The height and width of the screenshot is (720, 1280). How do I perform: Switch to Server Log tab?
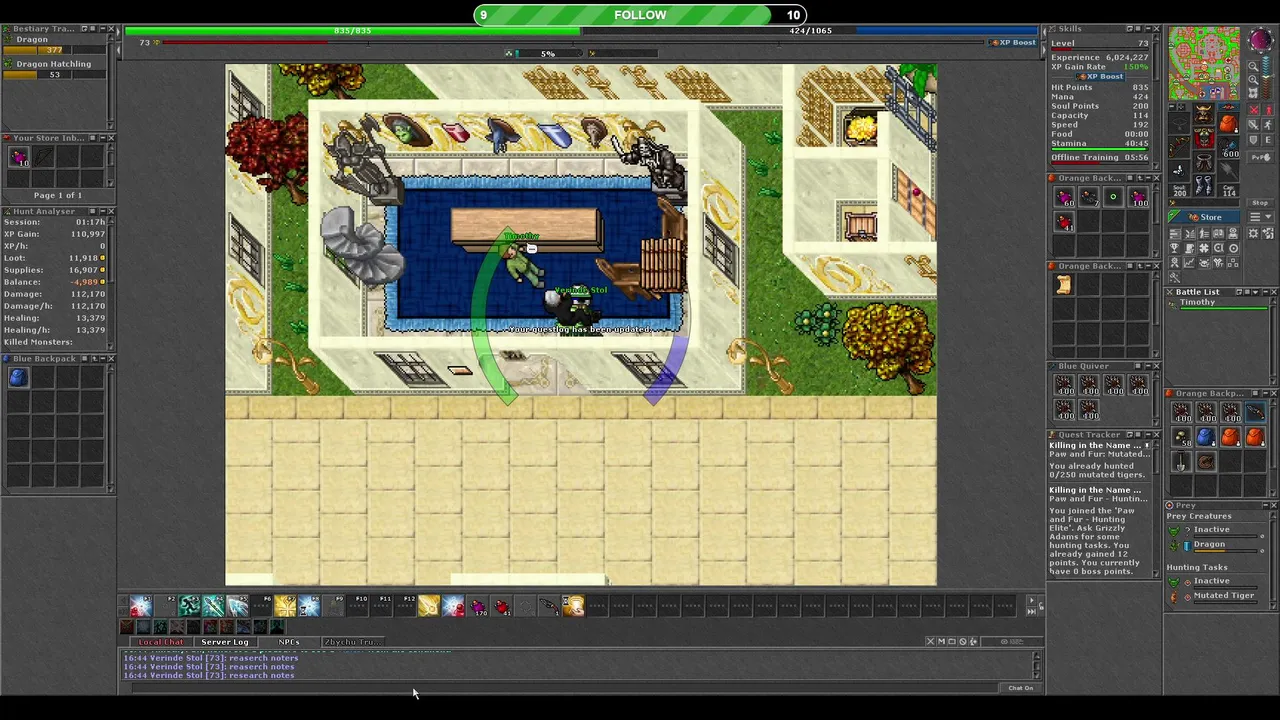pyautogui.click(x=225, y=642)
